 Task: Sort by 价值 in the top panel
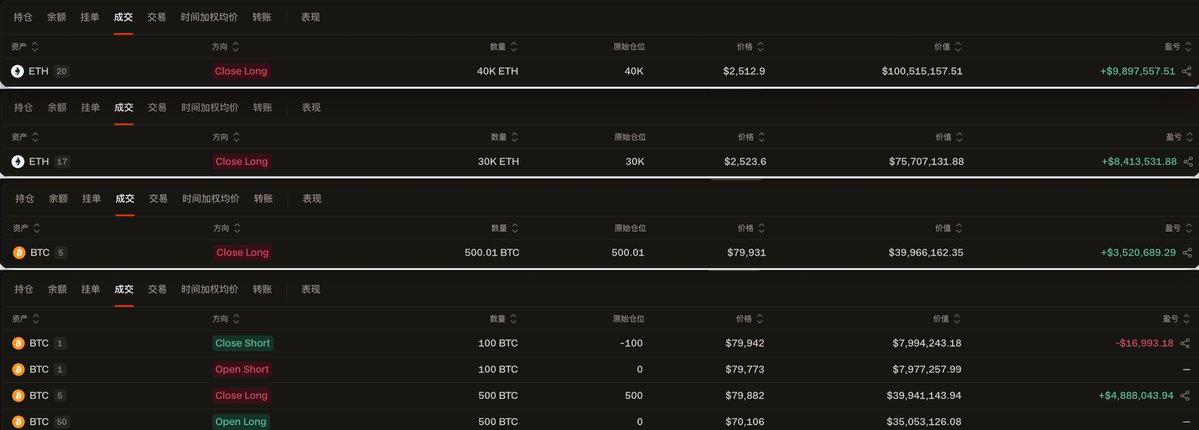[947, 47]
